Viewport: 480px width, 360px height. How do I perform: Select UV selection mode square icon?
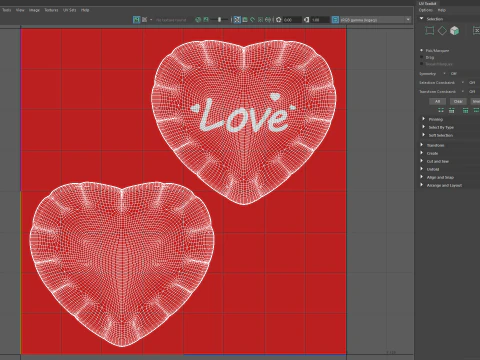point(430,31)
